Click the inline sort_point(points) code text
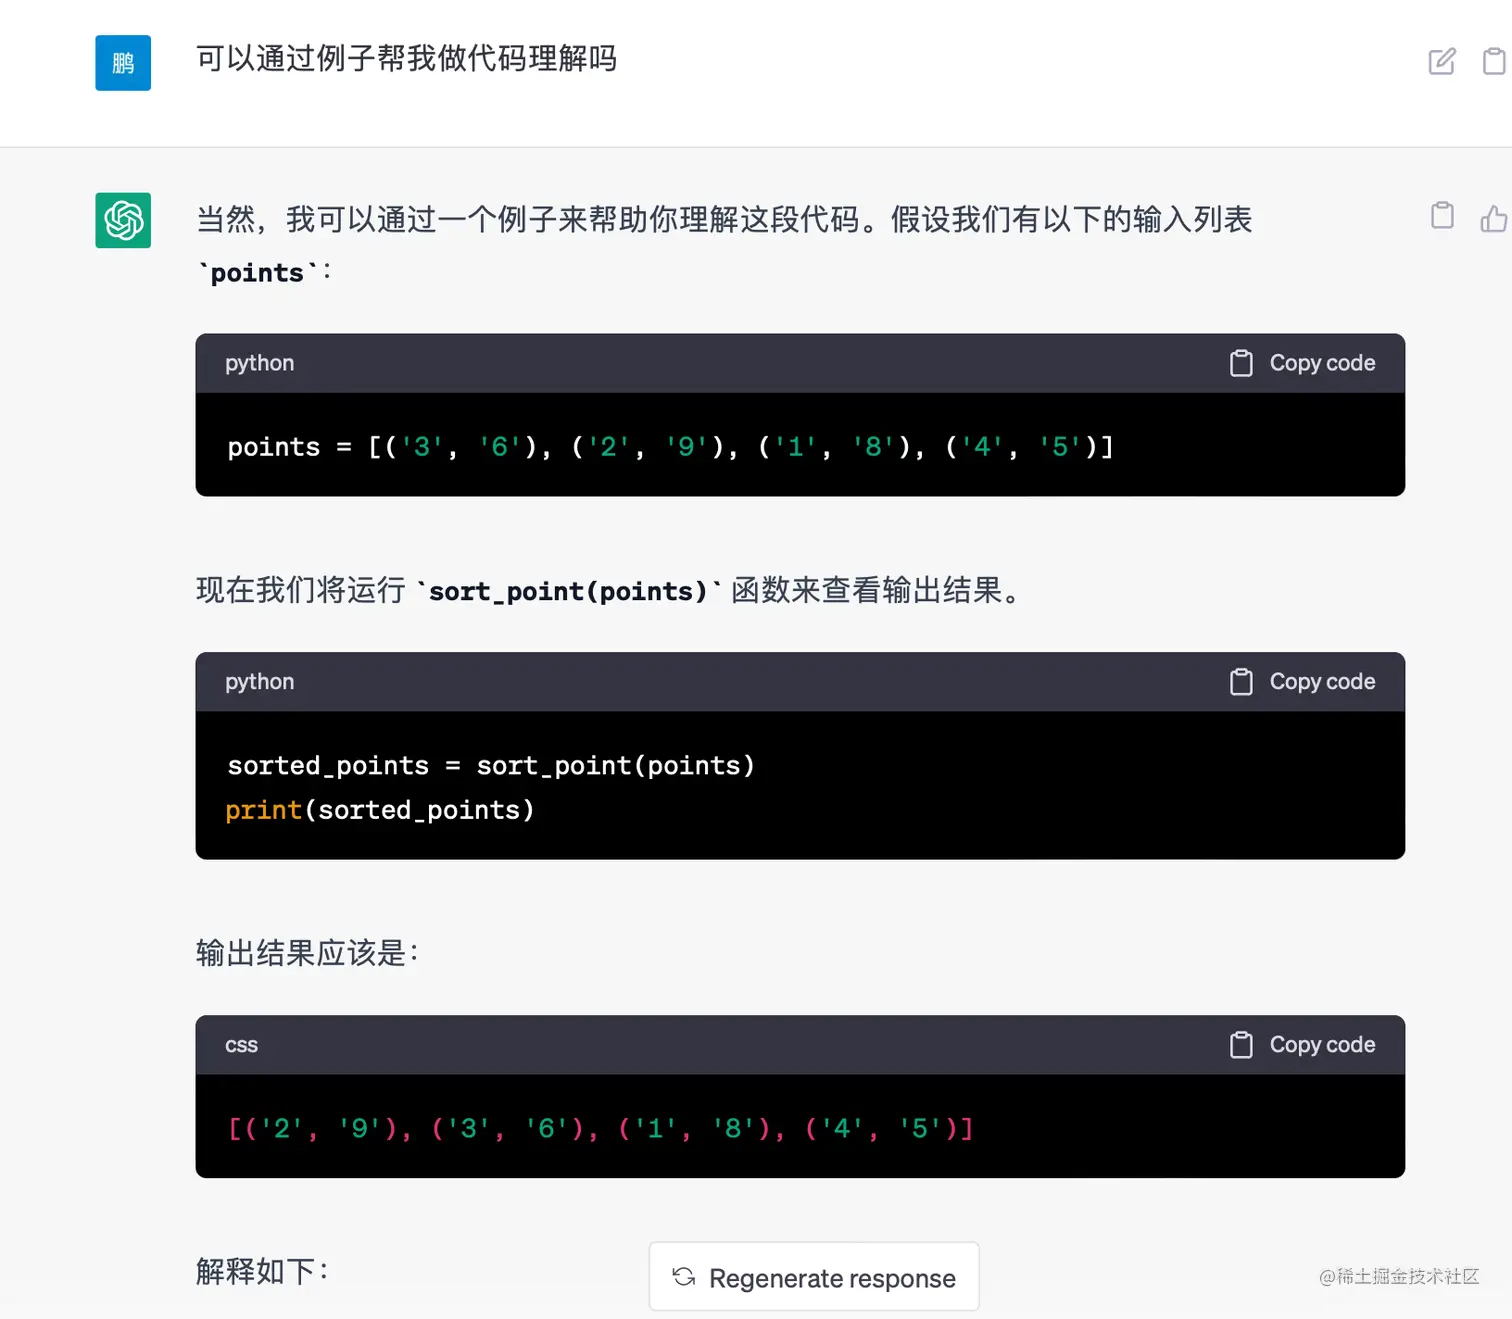The width and height of the screenshot is (1512, 1319). [x=568, y=591]
